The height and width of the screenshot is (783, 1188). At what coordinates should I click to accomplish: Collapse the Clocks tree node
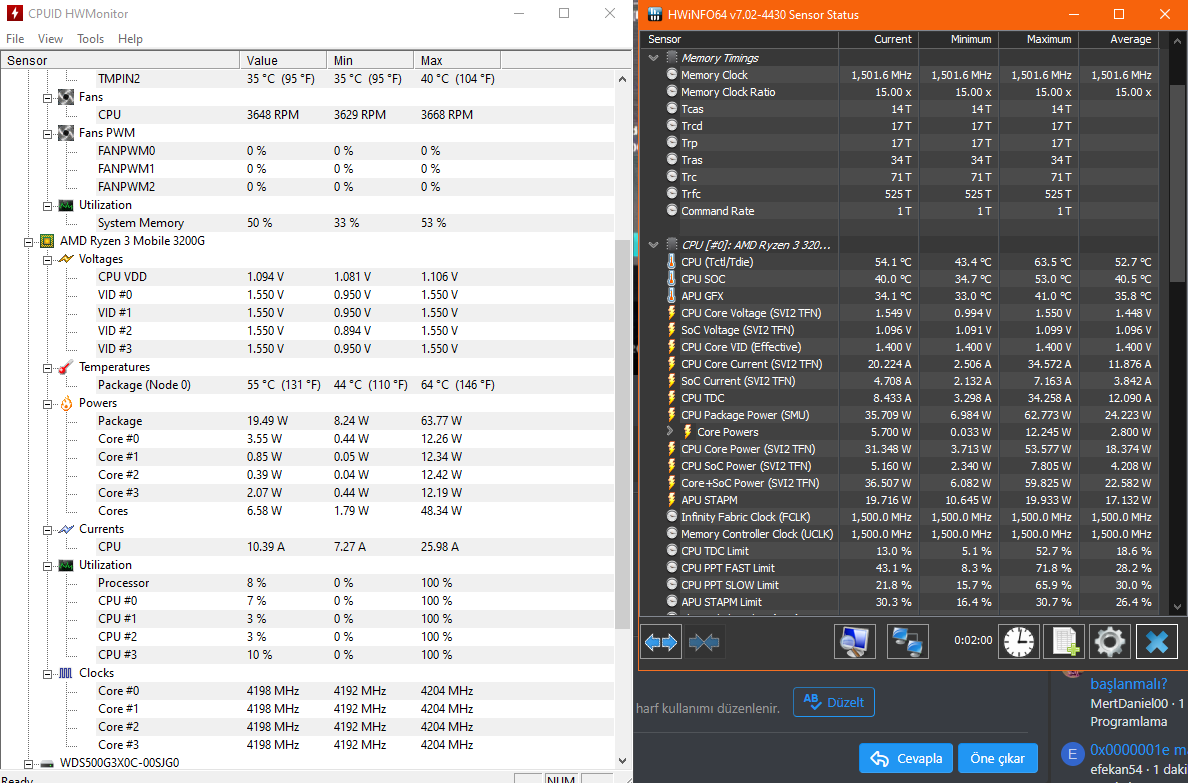point(48,674)
